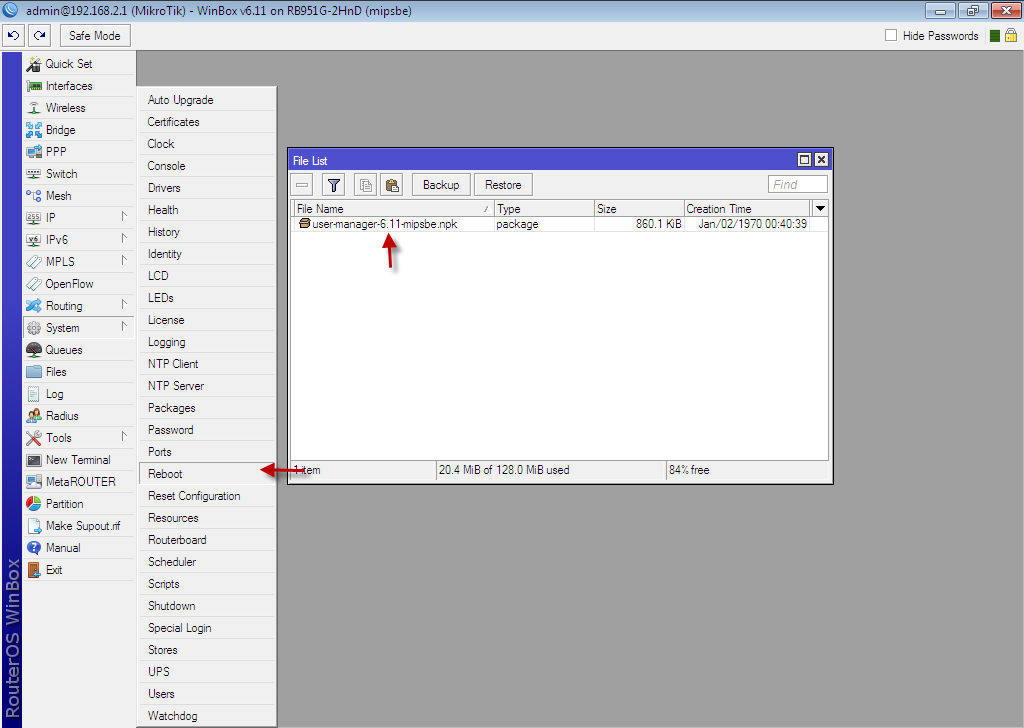Image resolution: width=1024 pixels, height=728 pixels.
Task: Select Watchdog from System submenu
Action: (207, 716)
